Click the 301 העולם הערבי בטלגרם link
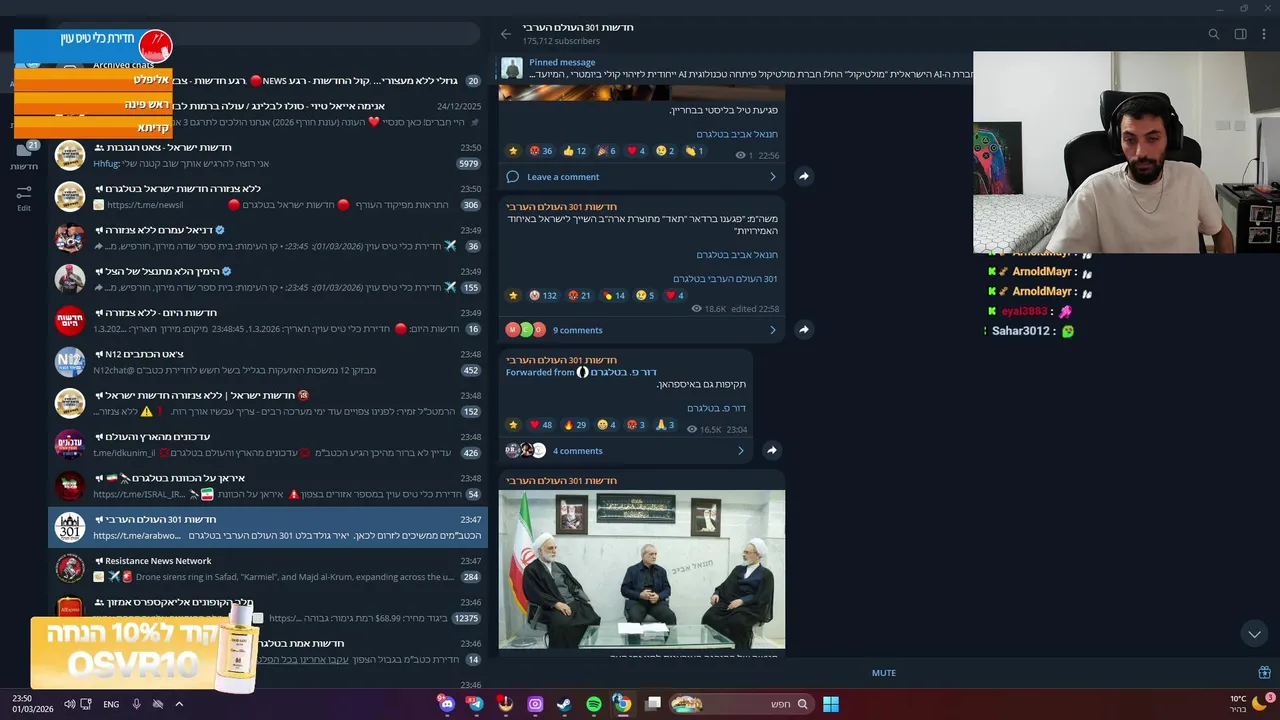 pyautogui.click(x=725, y=279)
